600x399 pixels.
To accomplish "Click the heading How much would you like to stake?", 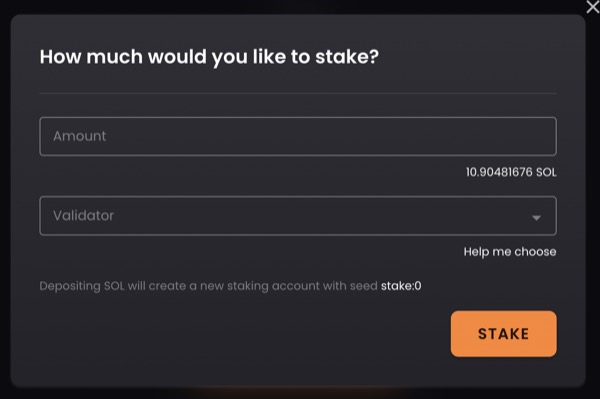I will click(x=209, y=57).
